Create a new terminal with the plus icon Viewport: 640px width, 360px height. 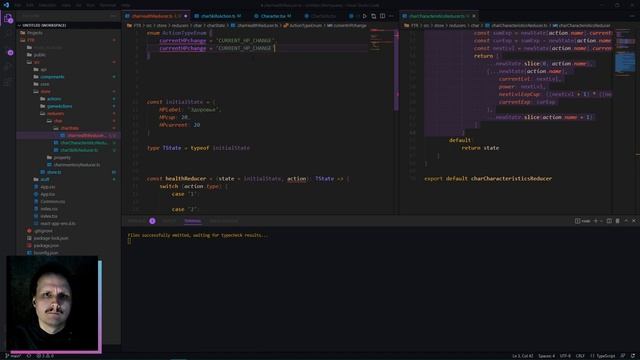click(596, 221)
